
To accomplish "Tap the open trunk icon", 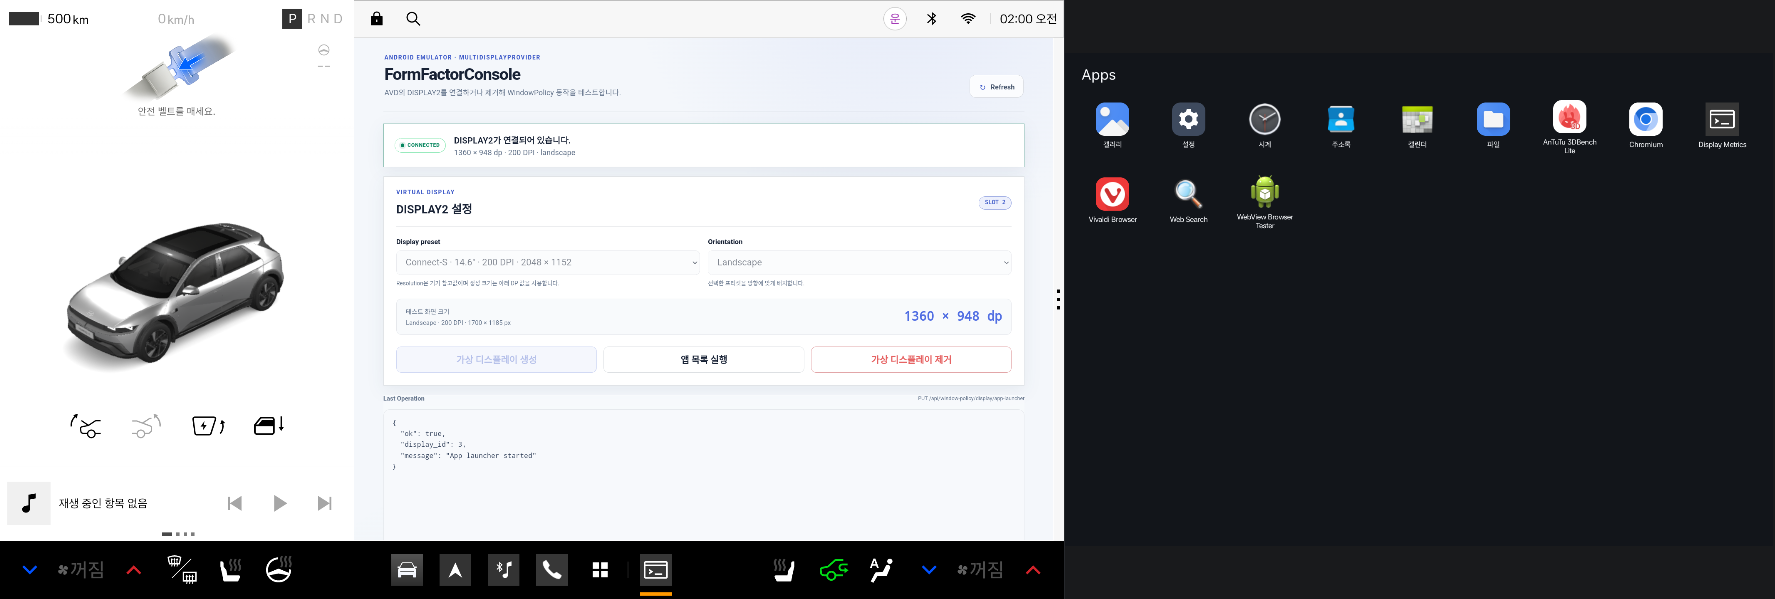I will point(86,426).
